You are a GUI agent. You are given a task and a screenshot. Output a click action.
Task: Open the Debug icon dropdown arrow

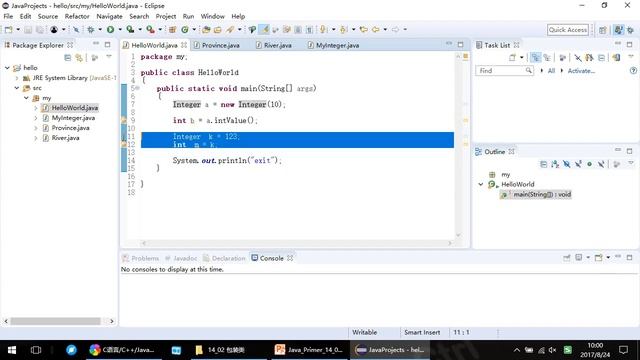[x=100, y=29]
